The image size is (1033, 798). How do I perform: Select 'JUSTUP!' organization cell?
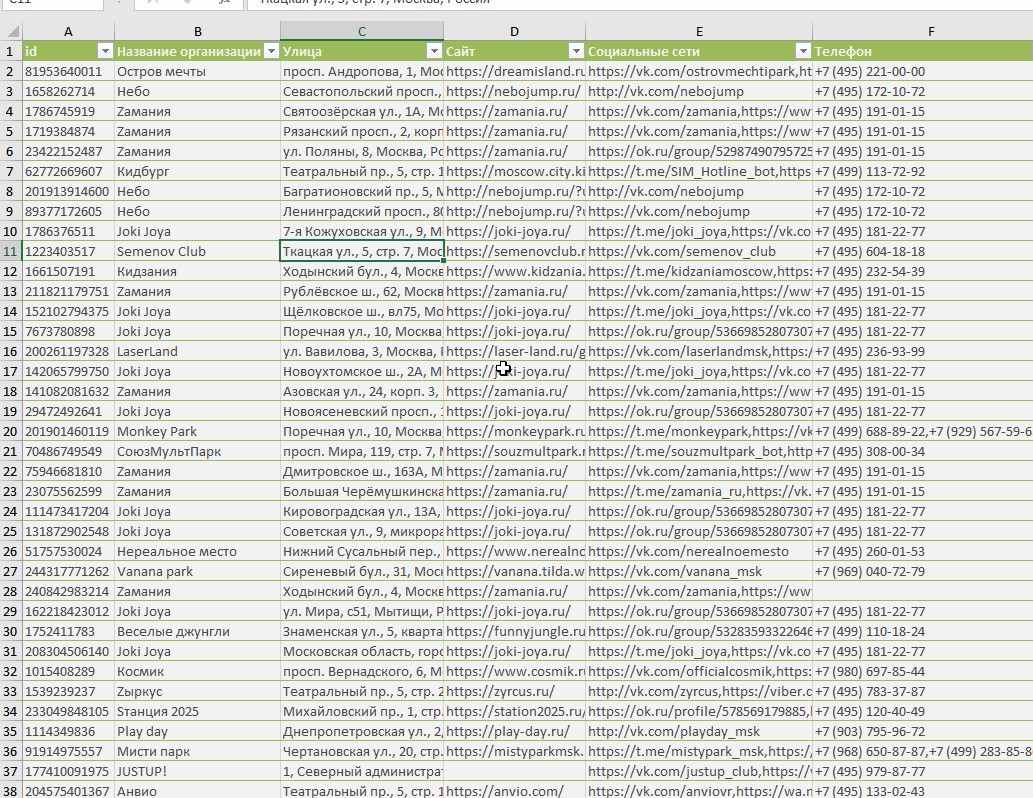[198, 772]
